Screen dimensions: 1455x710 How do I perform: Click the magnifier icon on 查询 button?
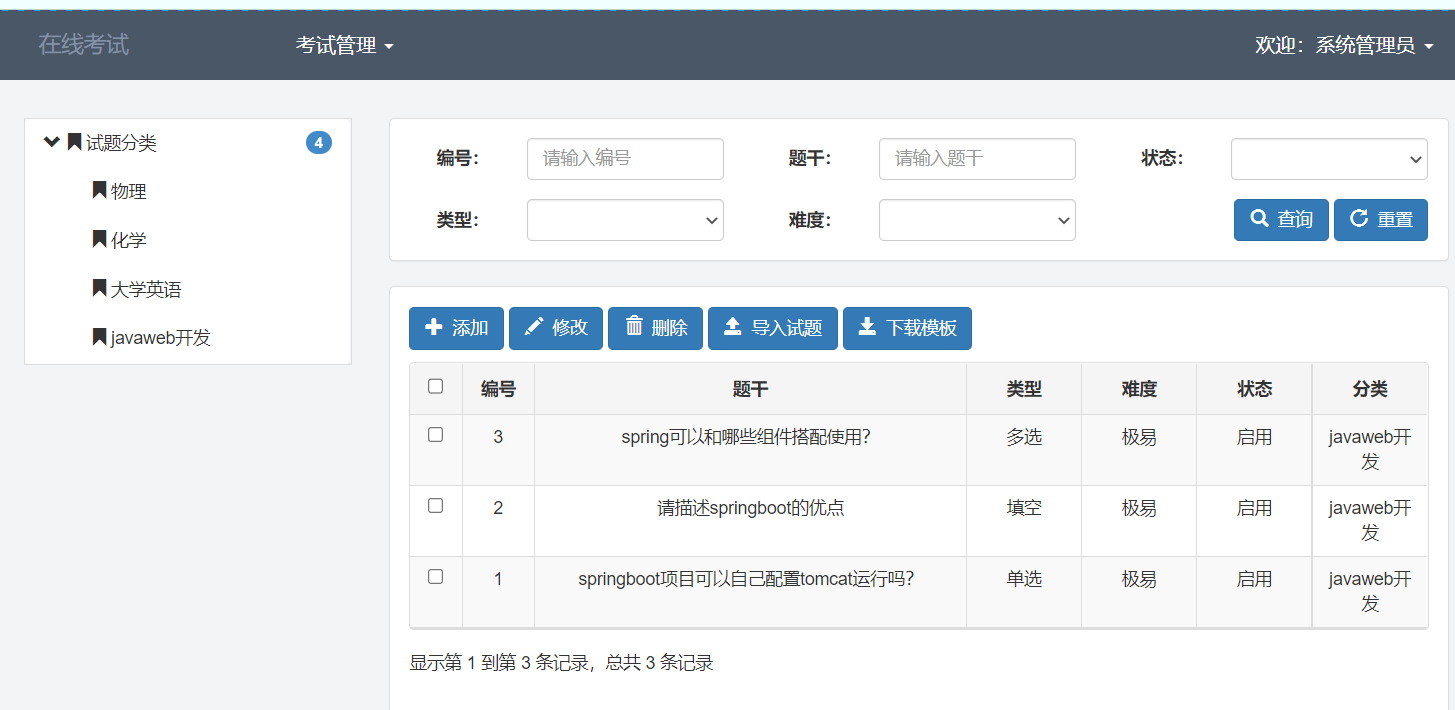[1258, 219]
